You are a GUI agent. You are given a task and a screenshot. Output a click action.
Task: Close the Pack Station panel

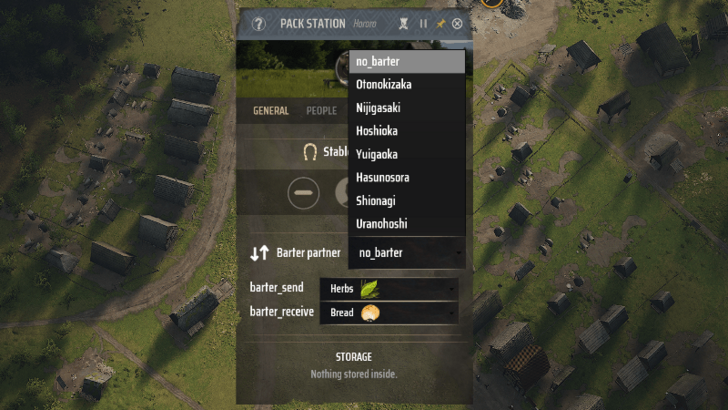coord(457,24)
